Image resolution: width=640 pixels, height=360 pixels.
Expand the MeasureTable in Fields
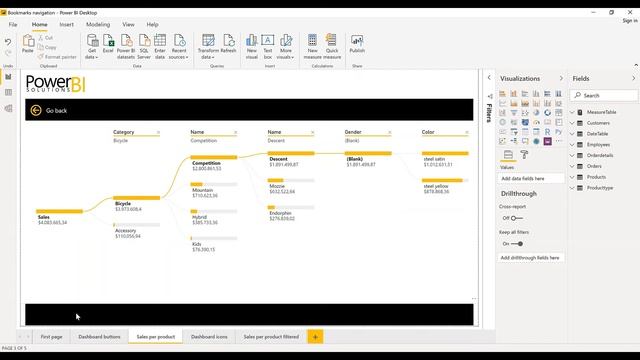[x=572, y=112]
